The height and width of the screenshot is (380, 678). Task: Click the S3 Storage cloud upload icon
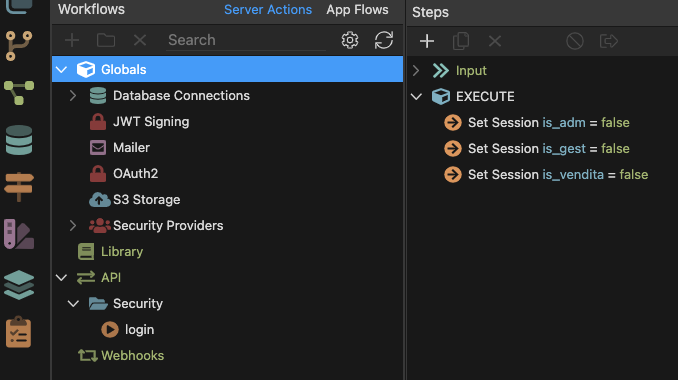point(99,200)
